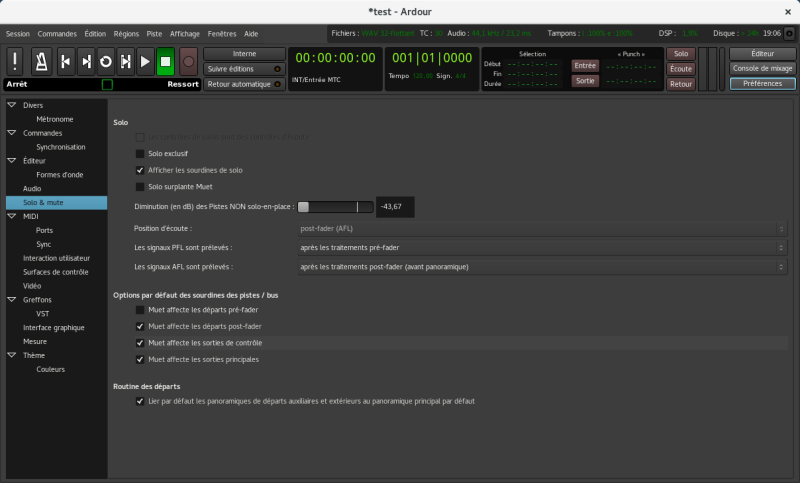Click the Écoute alert button
The height and width of the screenshot is (483, 800).
click(x=681, y=69)
